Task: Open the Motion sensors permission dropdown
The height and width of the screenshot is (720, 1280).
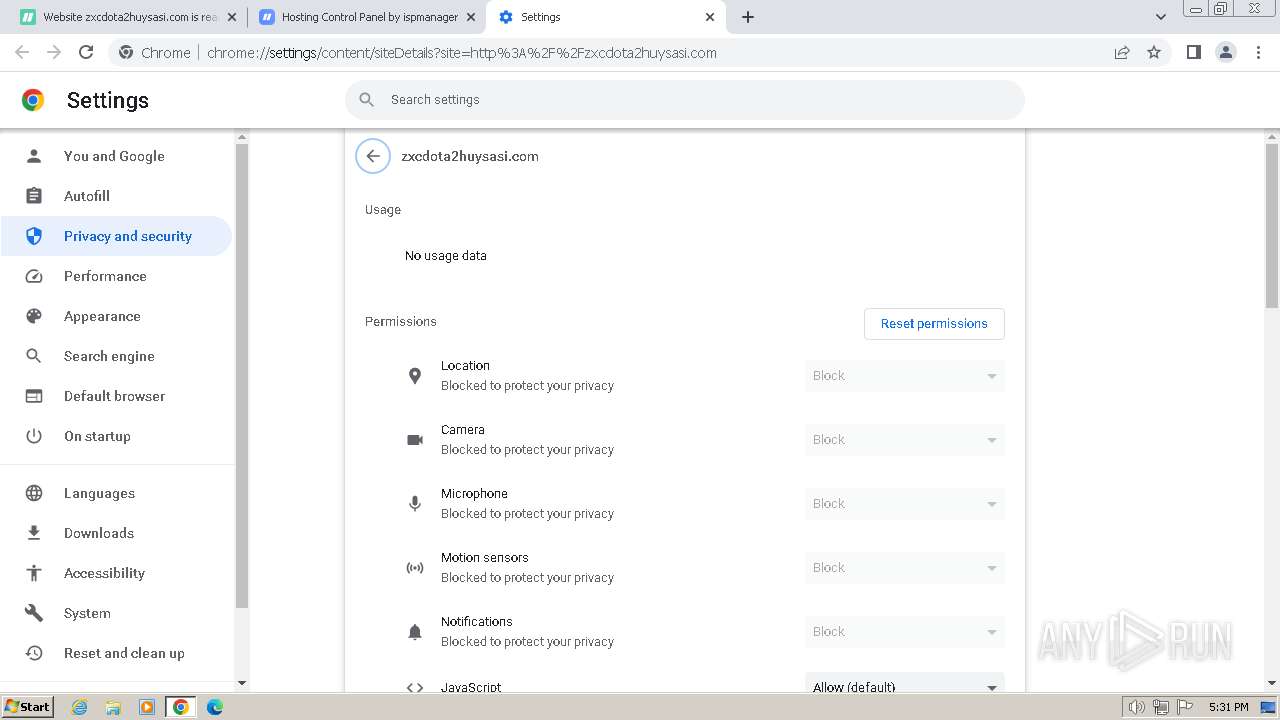Action: (x=905, y=568)
